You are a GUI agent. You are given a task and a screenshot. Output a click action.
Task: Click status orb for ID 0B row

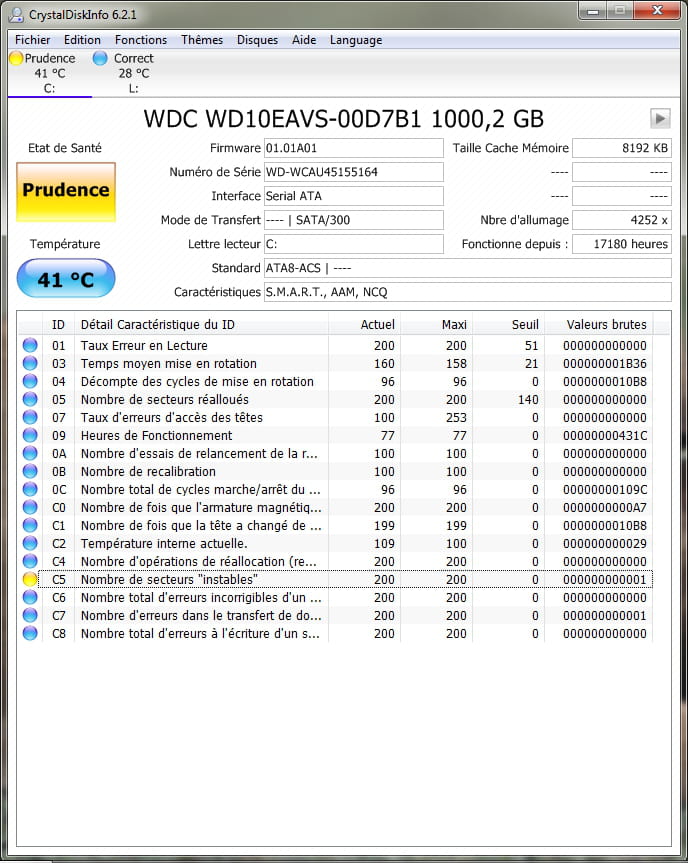point(30,471)
